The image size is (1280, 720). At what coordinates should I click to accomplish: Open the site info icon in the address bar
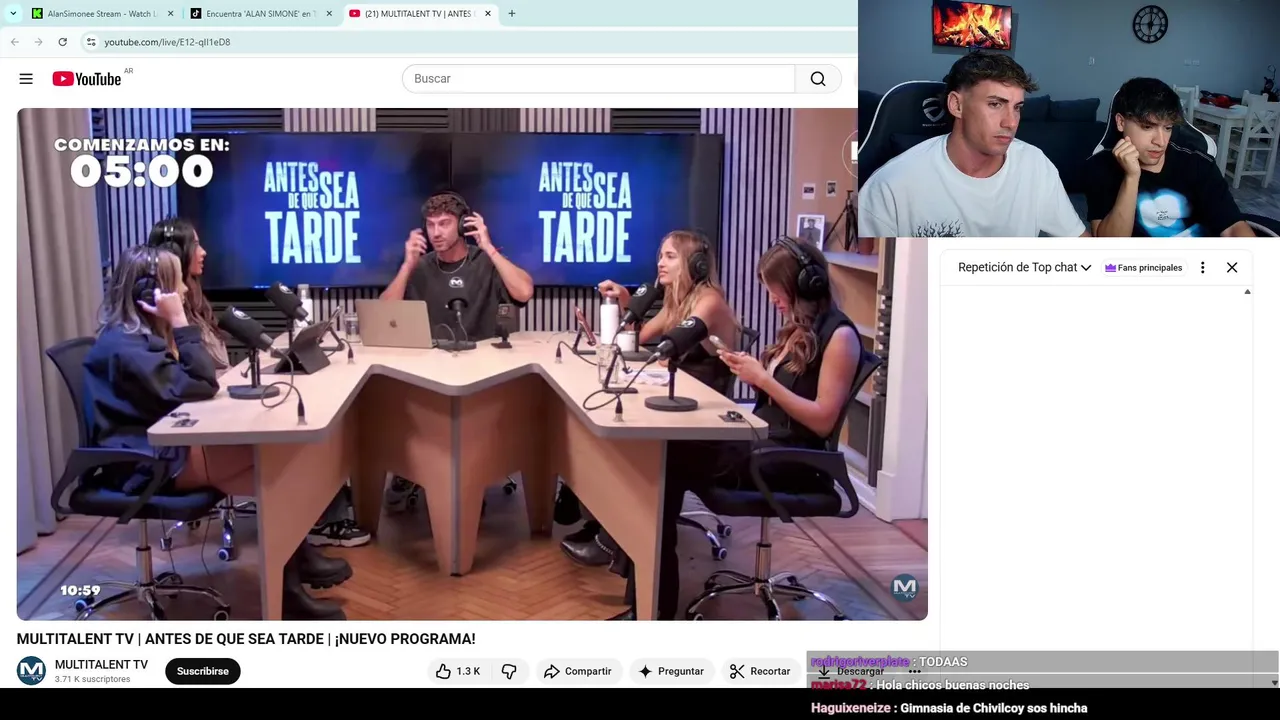(x=91, y=42)
